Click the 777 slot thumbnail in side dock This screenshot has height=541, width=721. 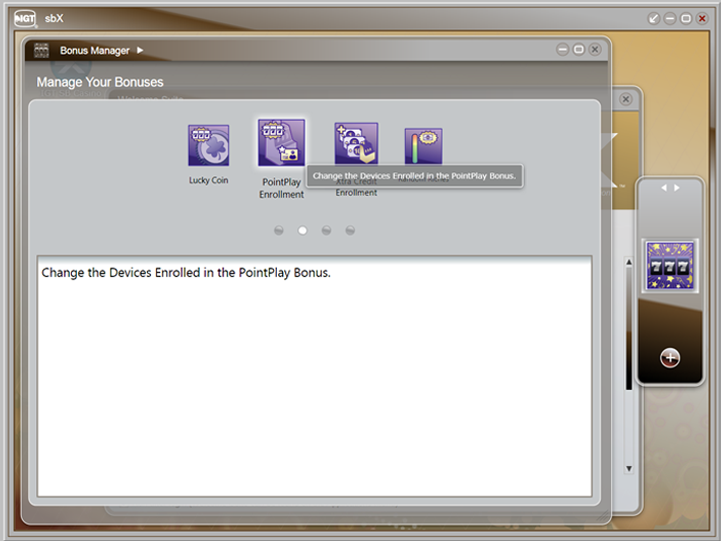point(670,266)
